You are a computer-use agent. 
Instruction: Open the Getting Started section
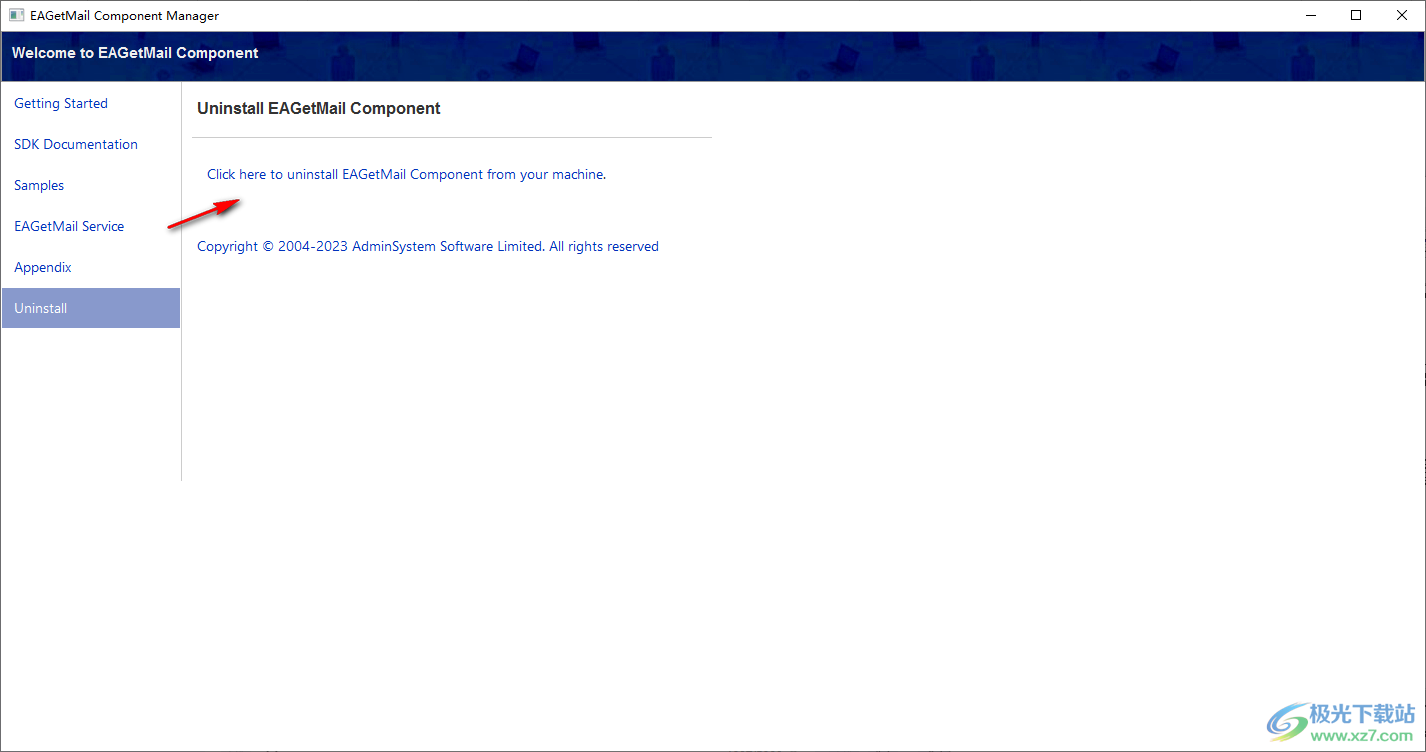pyautogui.click(x=61, y=103)
